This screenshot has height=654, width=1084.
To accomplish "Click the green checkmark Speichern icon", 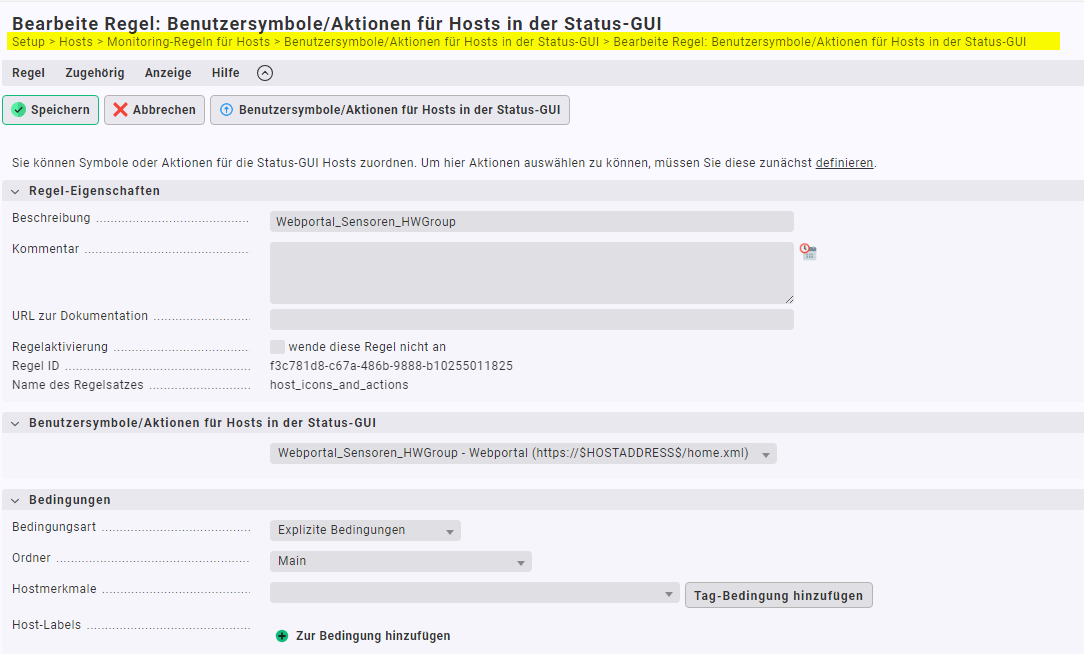I will tap(18, 110).
